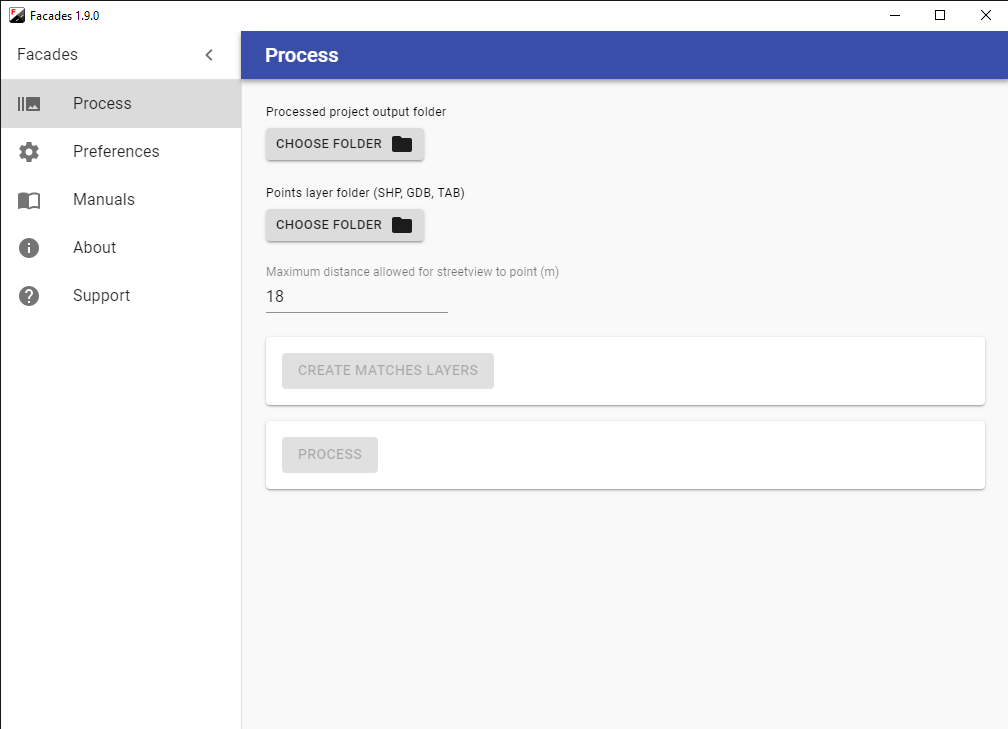
Task: Open the Support menu item
Action: (x=121, y=296)
